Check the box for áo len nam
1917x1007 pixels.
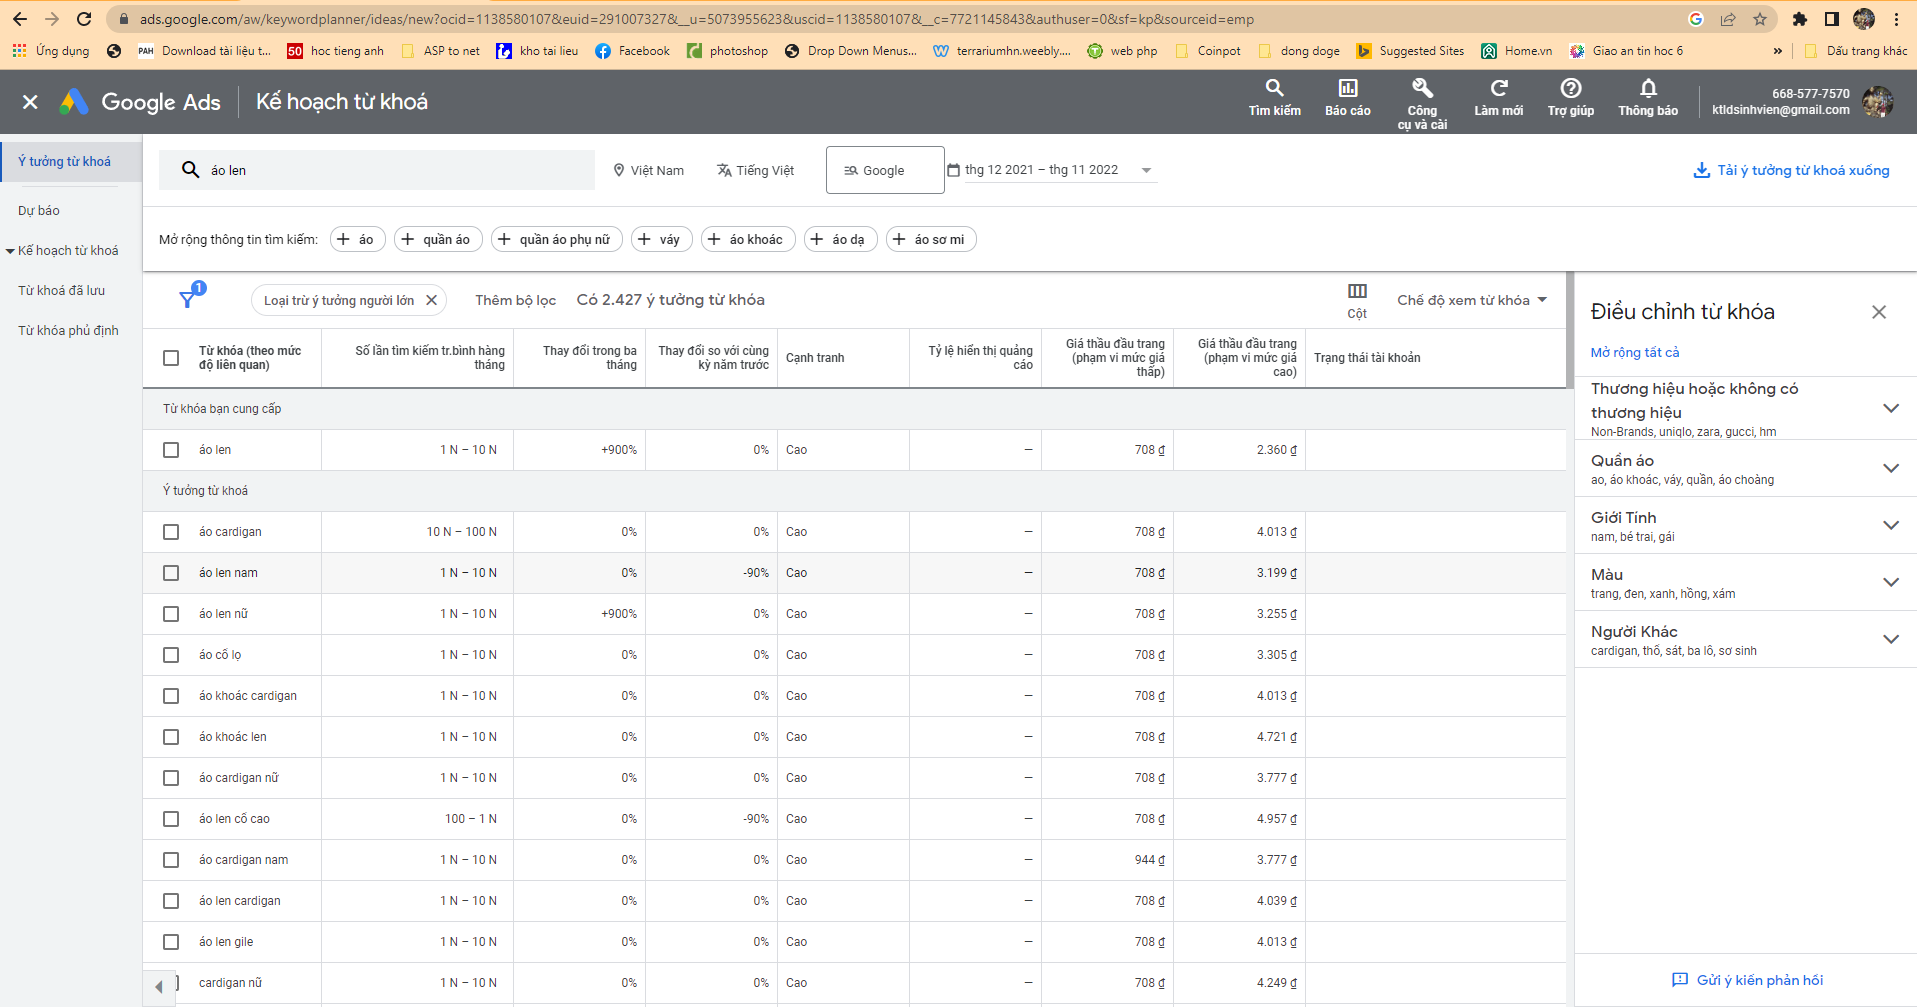click(171, 573)
